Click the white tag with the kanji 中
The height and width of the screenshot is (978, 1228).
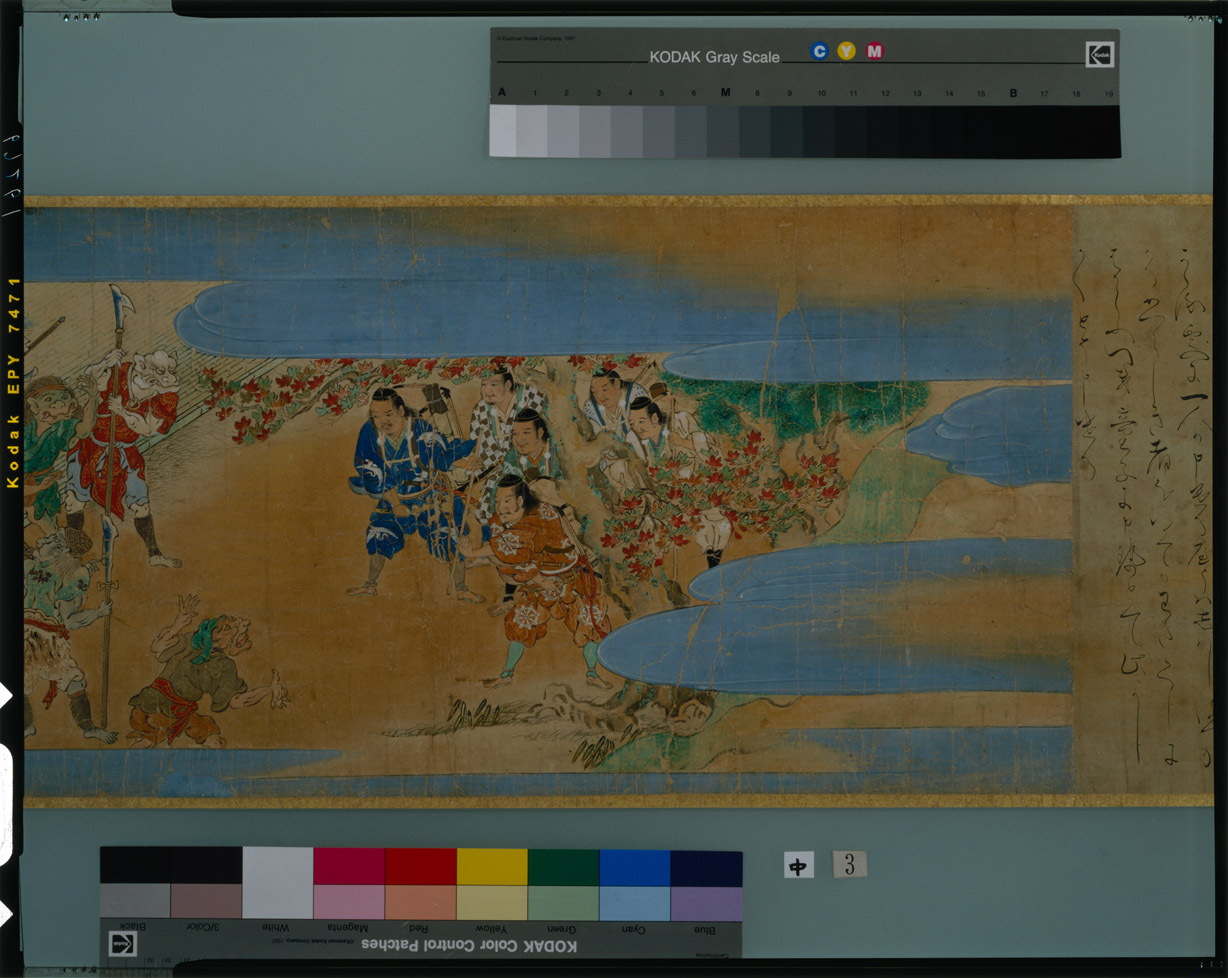tap(798, 866)
